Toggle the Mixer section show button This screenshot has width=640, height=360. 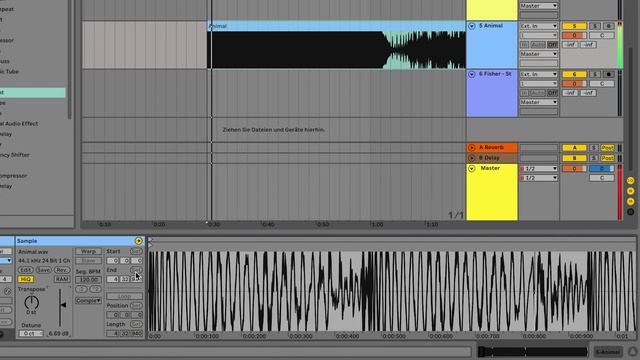coord(631,202)
